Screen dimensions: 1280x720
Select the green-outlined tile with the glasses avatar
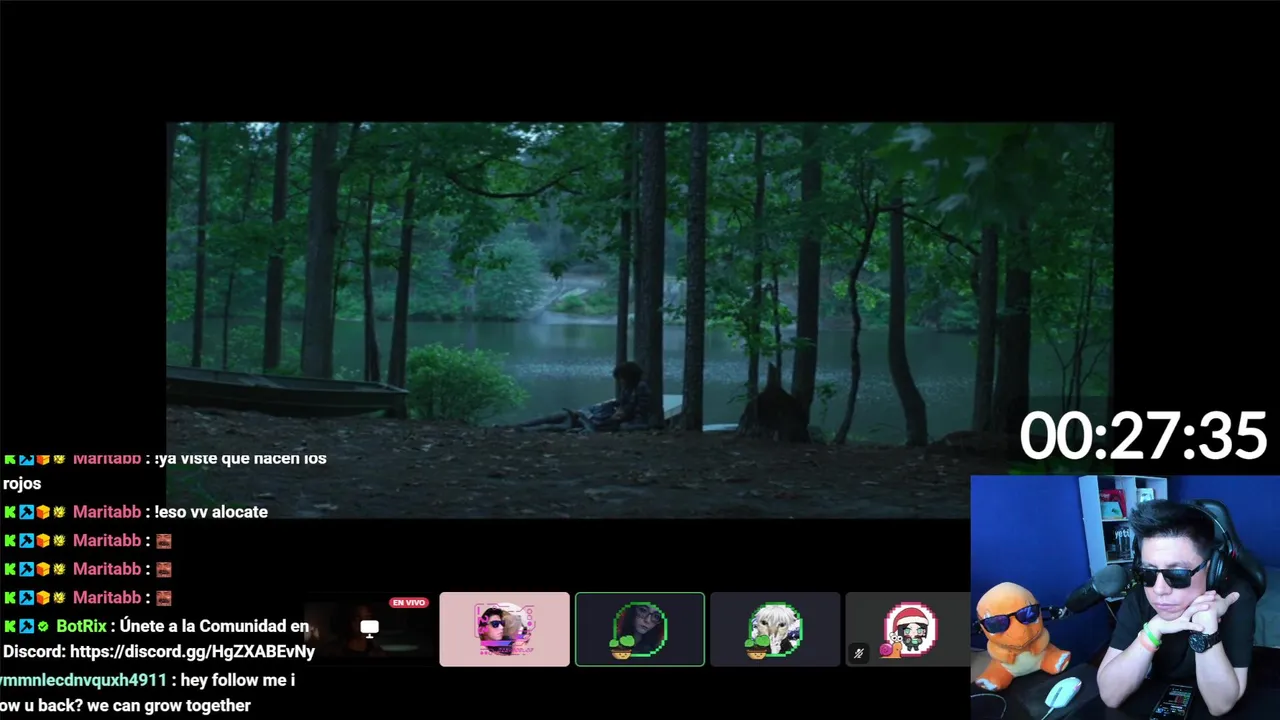point(640,629)
